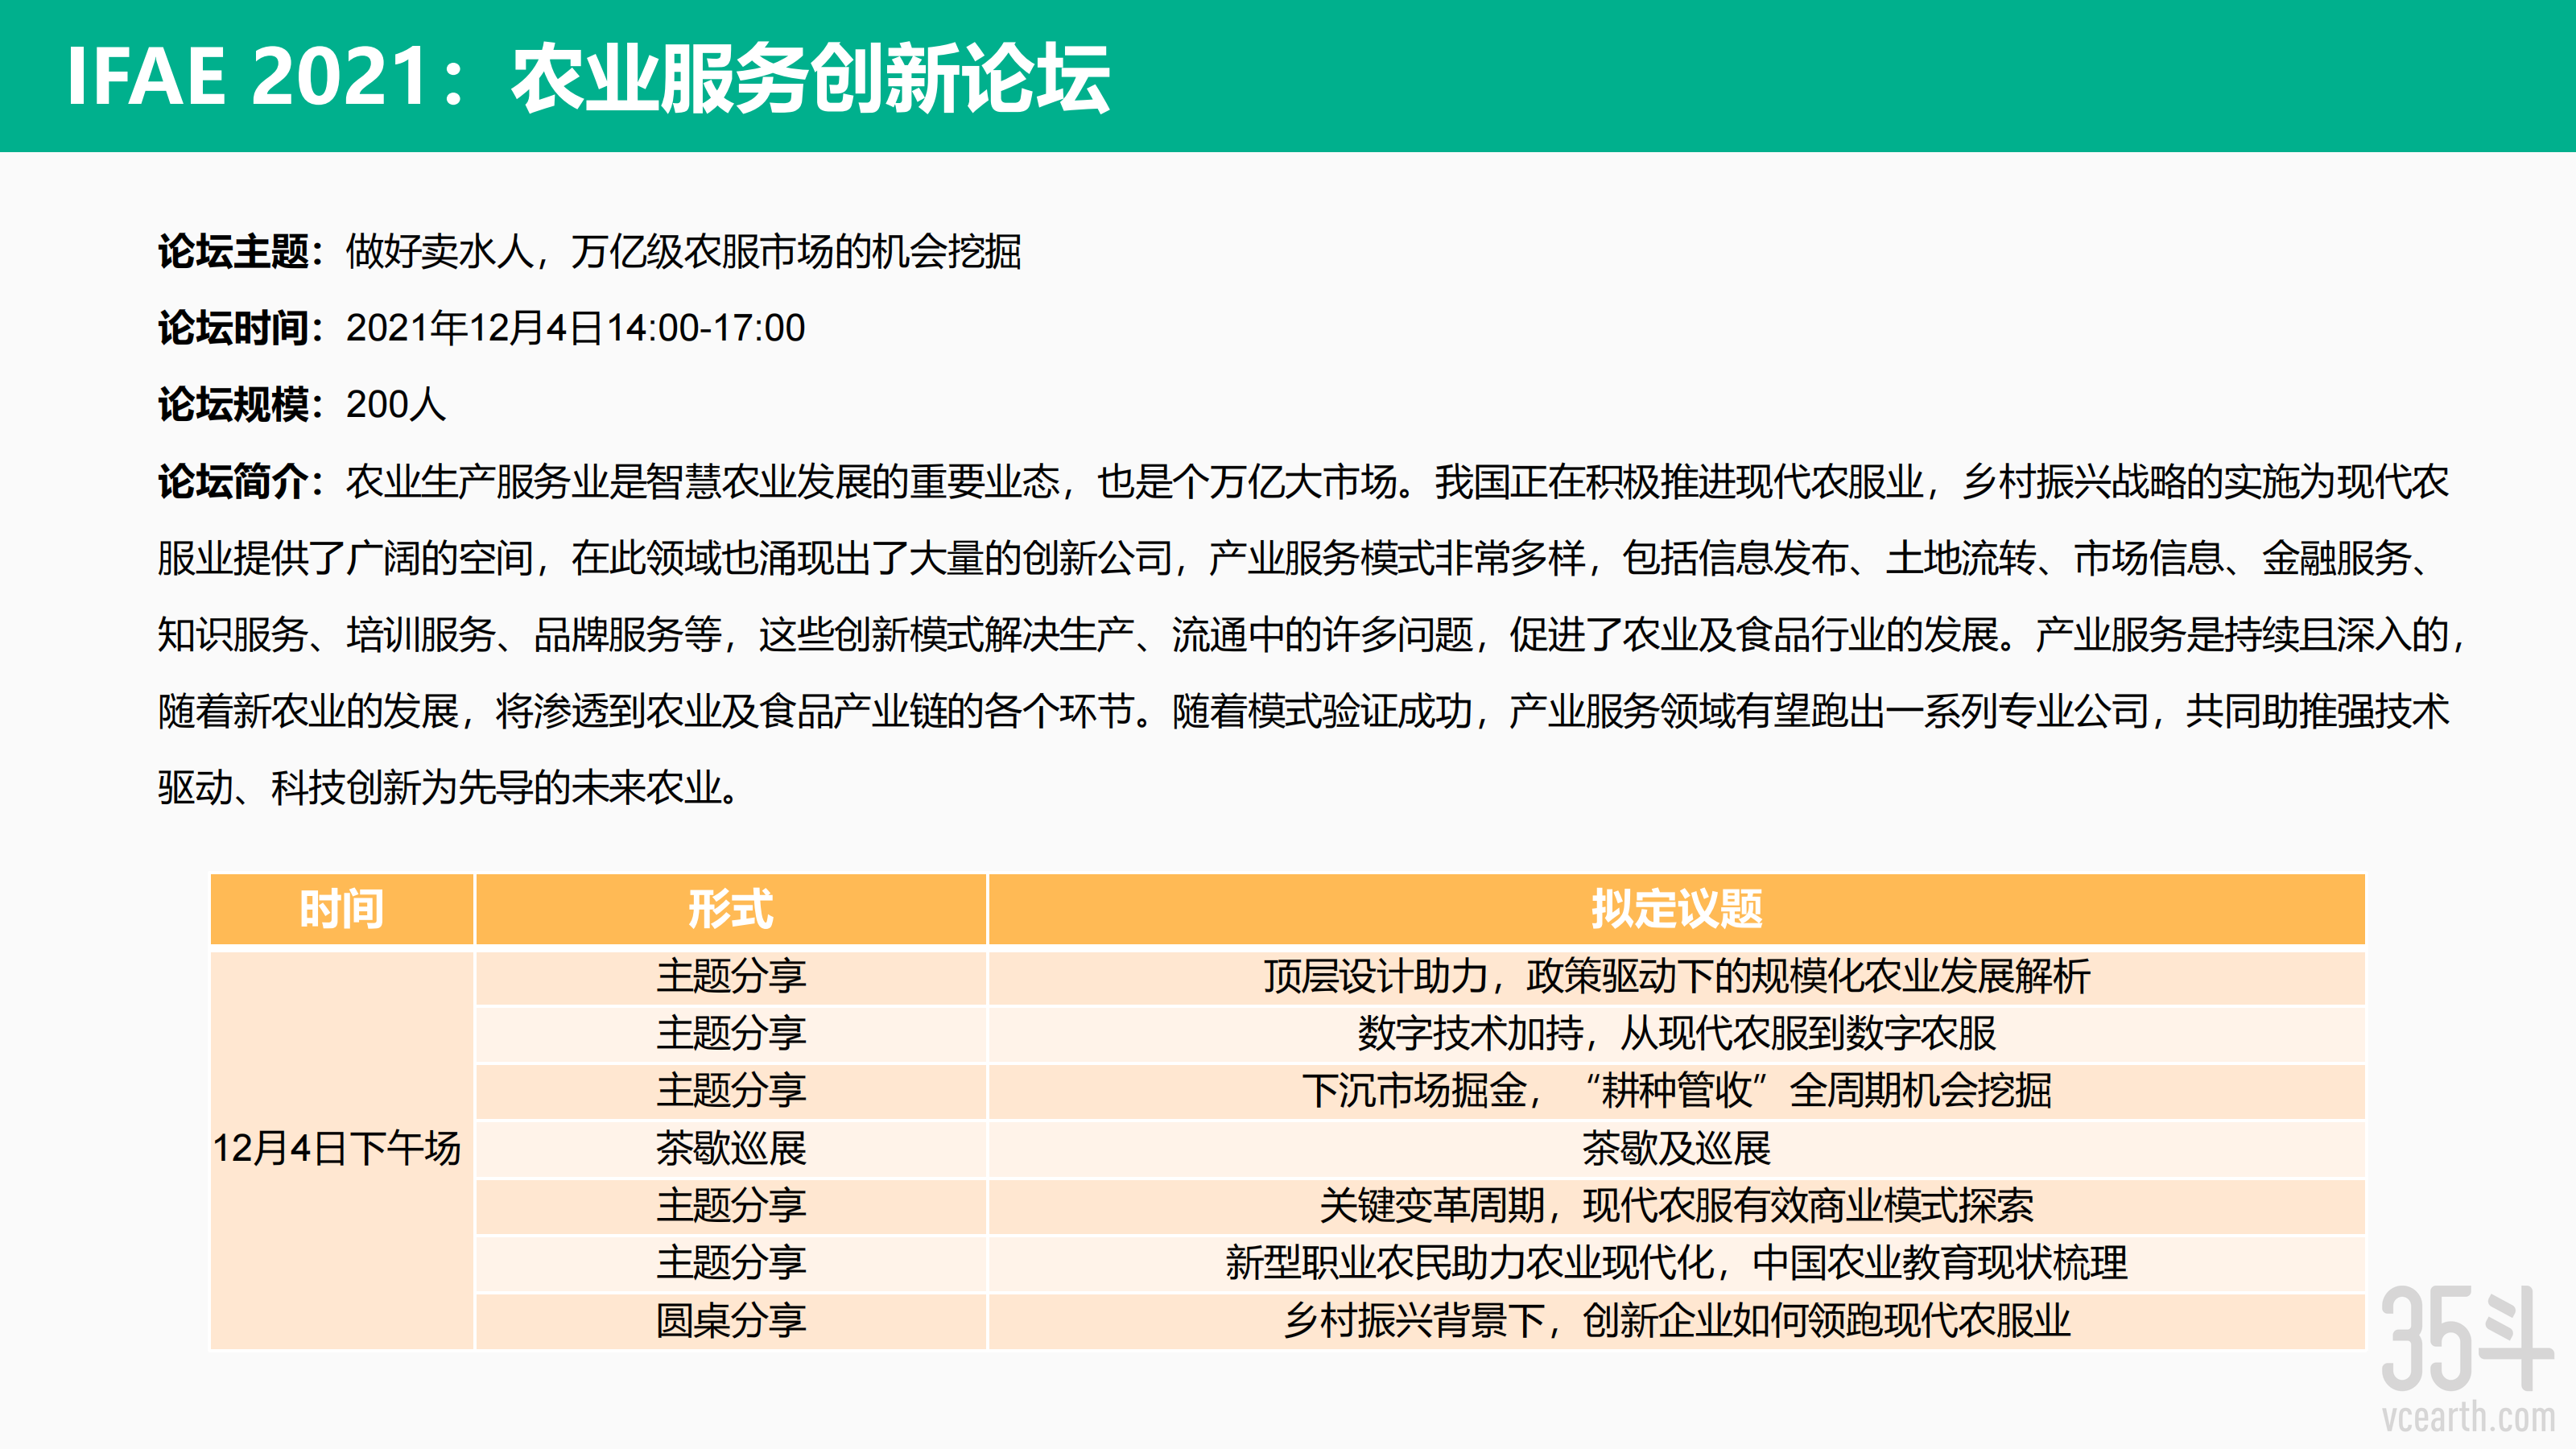Image resolution: width=2576 pixels, height=1449 pixels.
Task: Select the label '论坛时间'
Action: [x=233, y=328]
